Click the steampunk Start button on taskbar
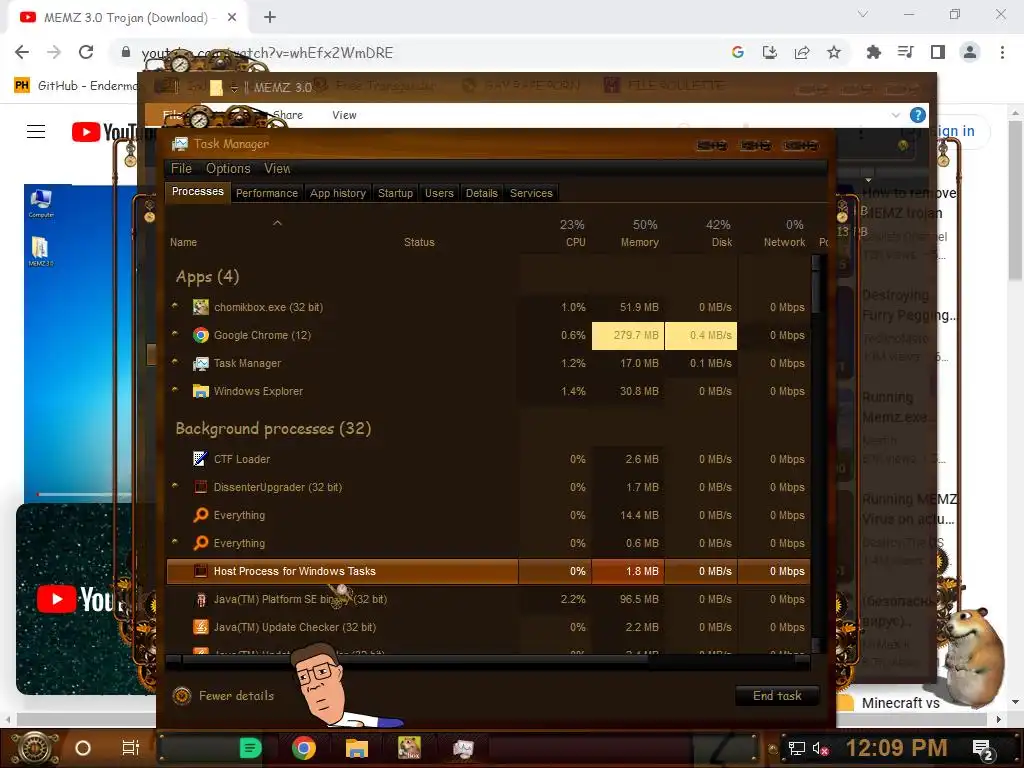Viewport: 1024px width, 768px height. [x=34, y=748]
